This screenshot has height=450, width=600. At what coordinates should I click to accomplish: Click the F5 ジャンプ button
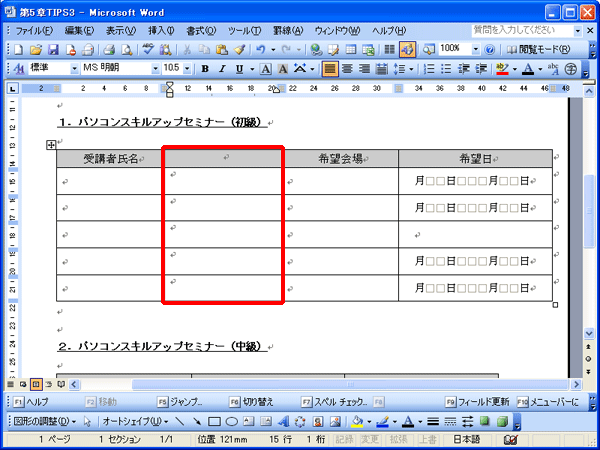(x=181, y=402)
